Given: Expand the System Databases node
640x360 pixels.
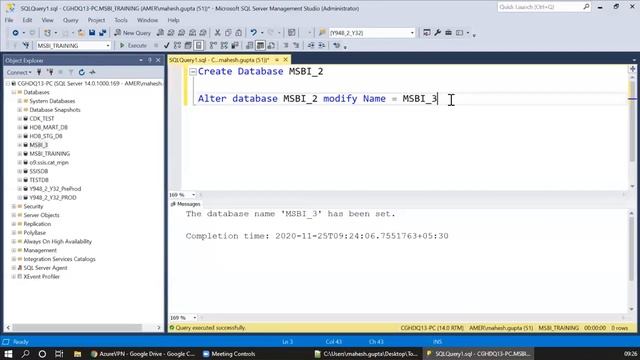Looking at the screenshot, I should tap(19, 101).
